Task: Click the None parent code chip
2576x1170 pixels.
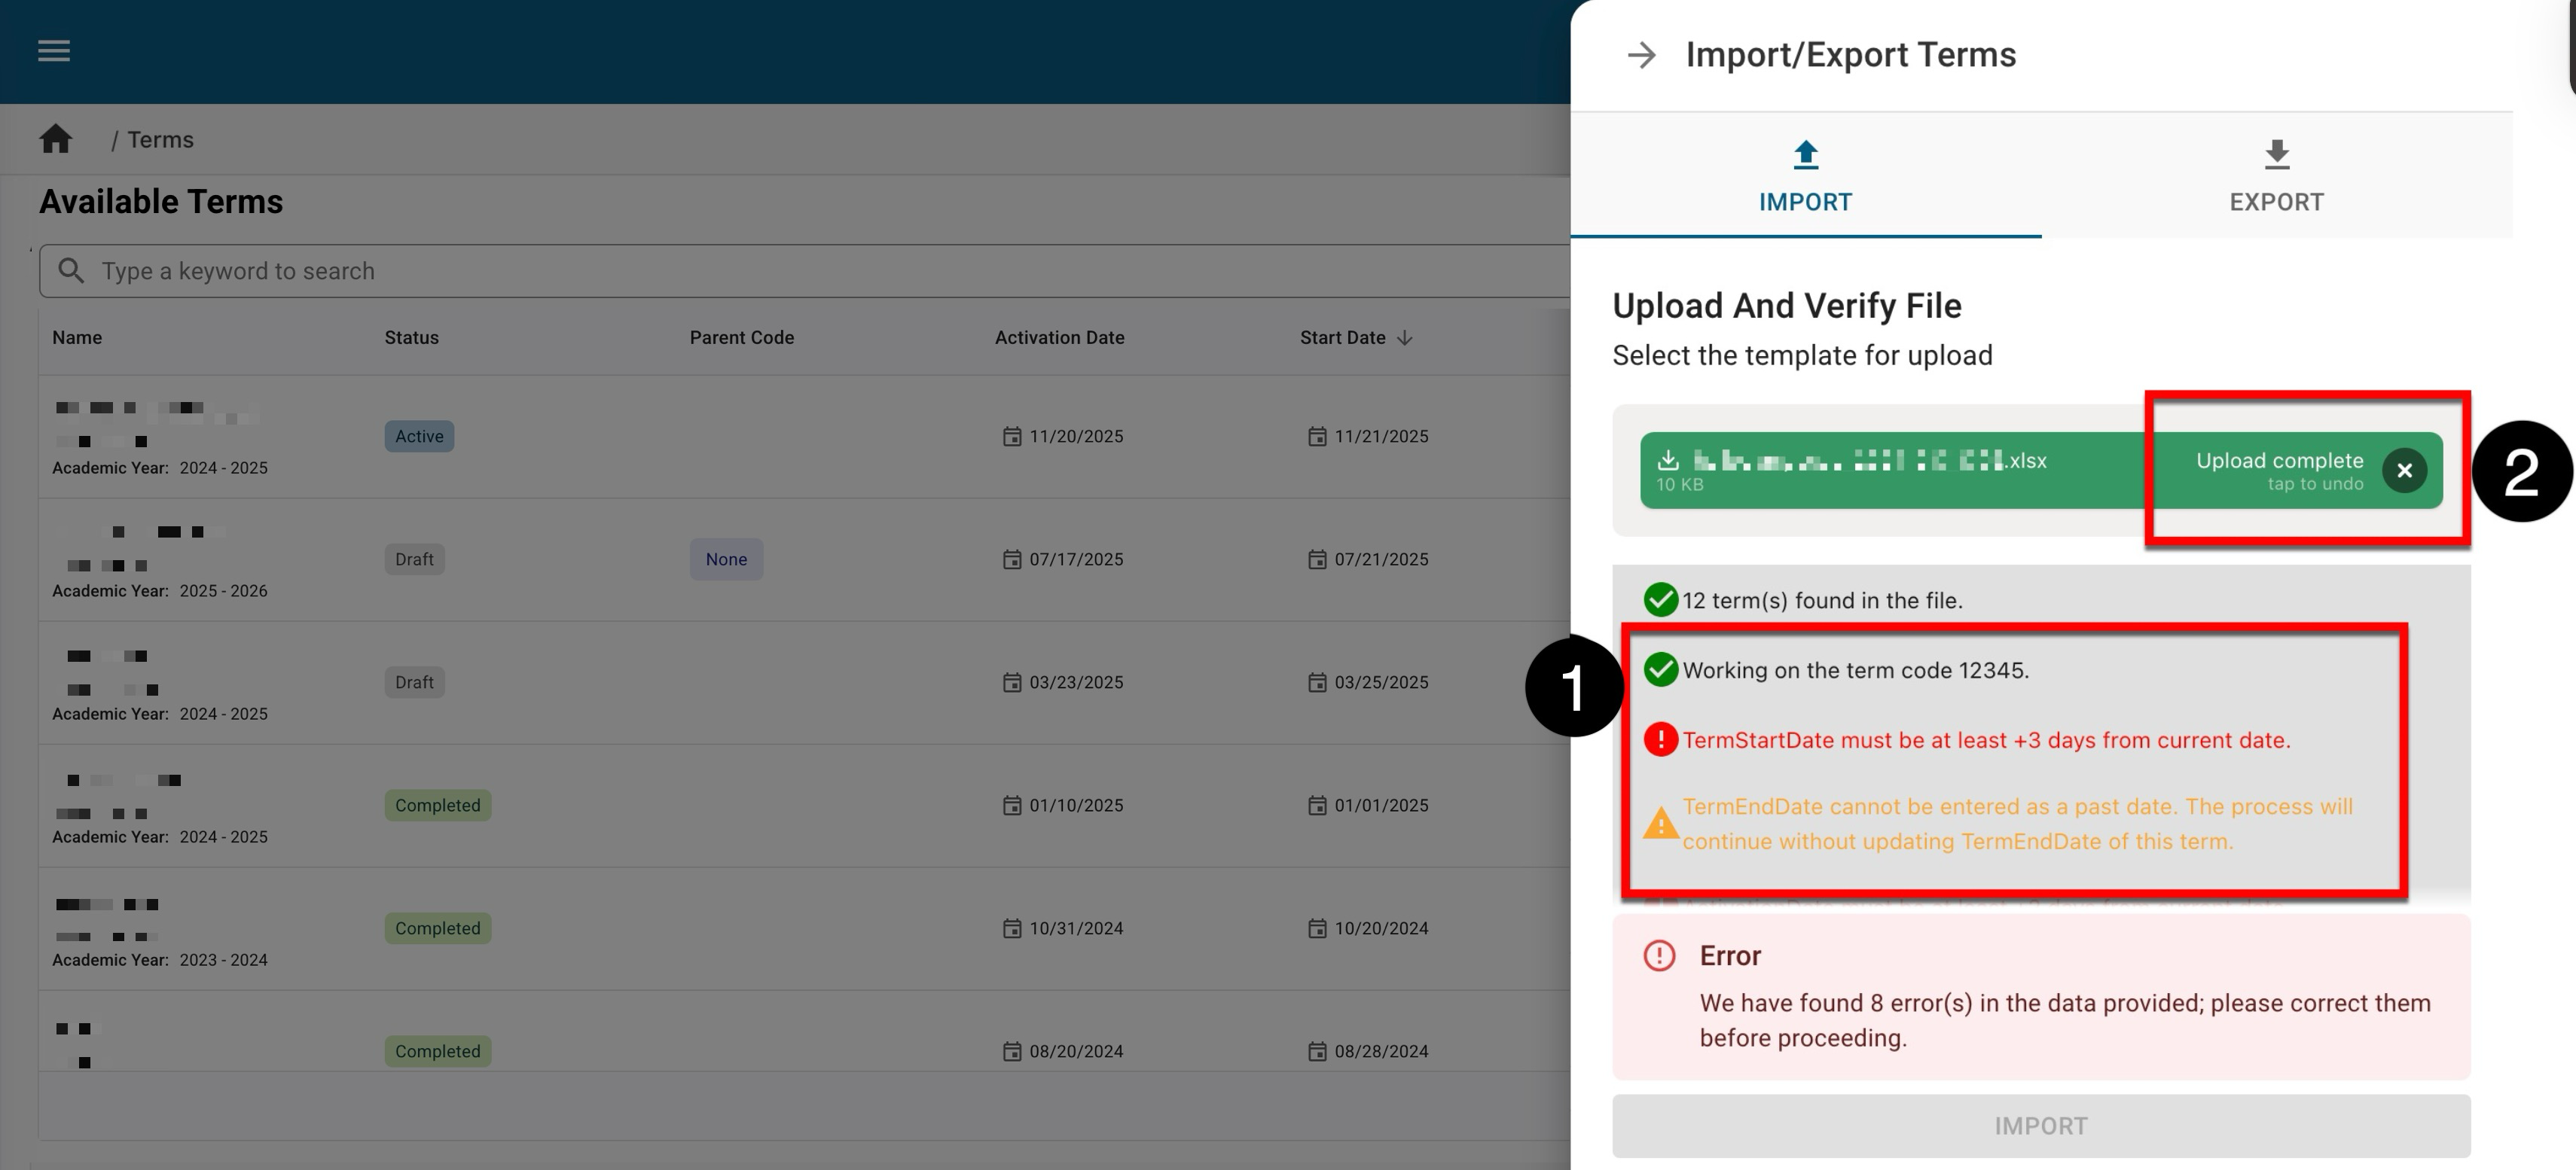Action: pyautogui.click(x=726, y=560)
